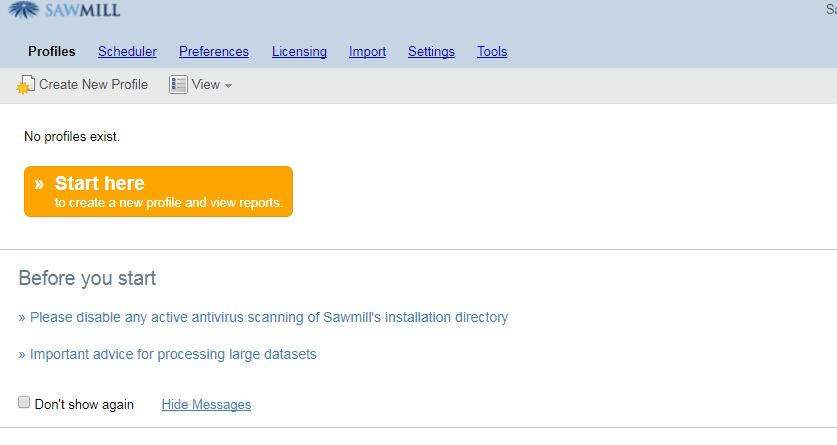The height and width of the screenshot is (445, 837).
Task: Click the Hide Messages link
Action: 206,404
